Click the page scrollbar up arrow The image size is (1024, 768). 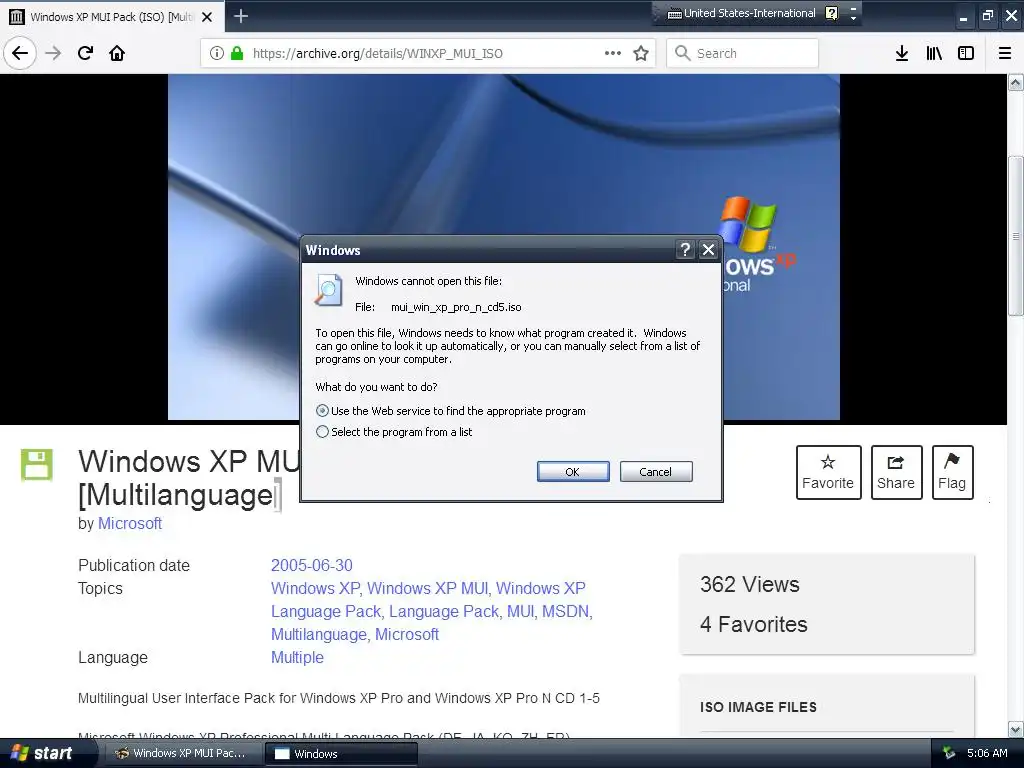[1015, 82]
